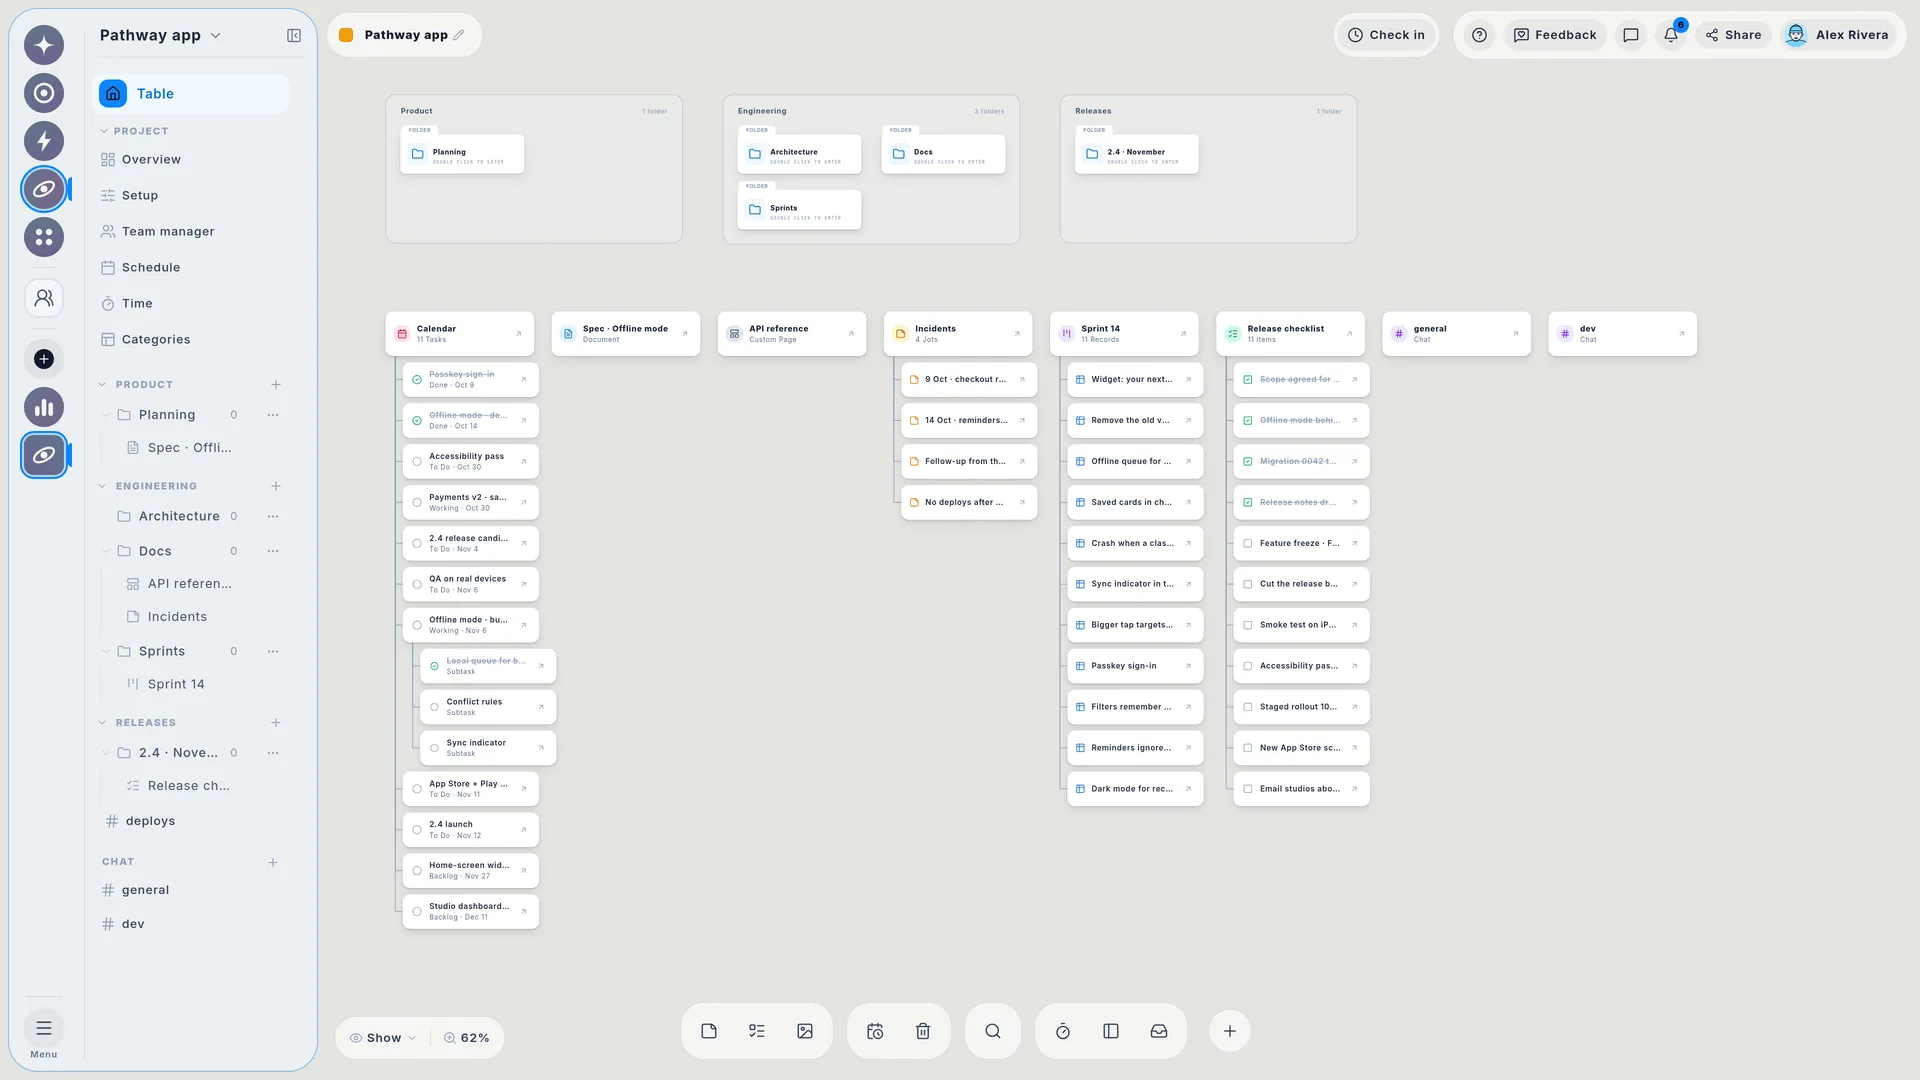Click the stopwatch icon in the bottom toolbar
The image size is (1920, 1080).
1063,1031
